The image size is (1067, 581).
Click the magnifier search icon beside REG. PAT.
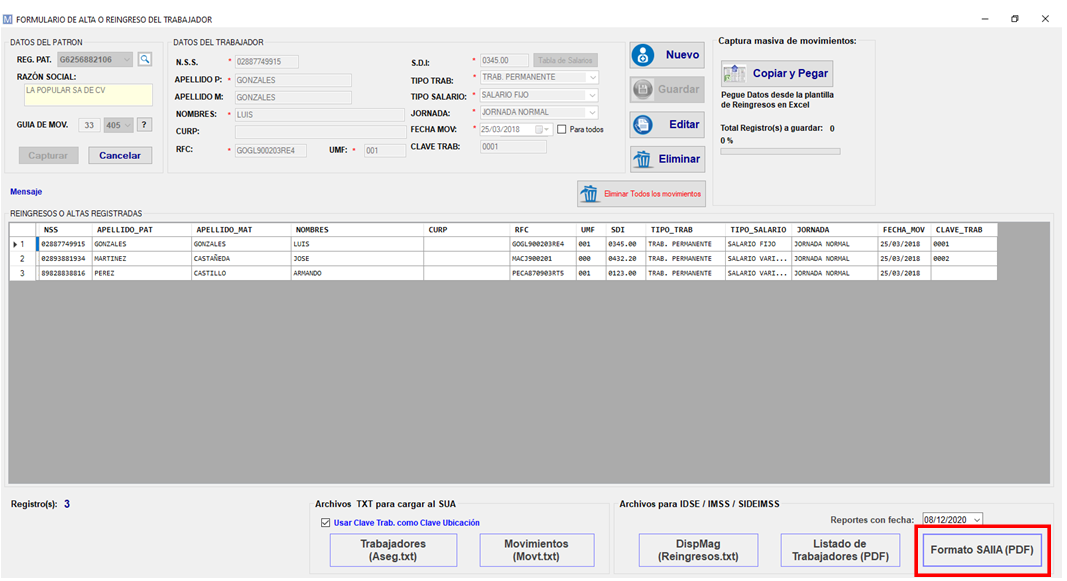[145, 60]
